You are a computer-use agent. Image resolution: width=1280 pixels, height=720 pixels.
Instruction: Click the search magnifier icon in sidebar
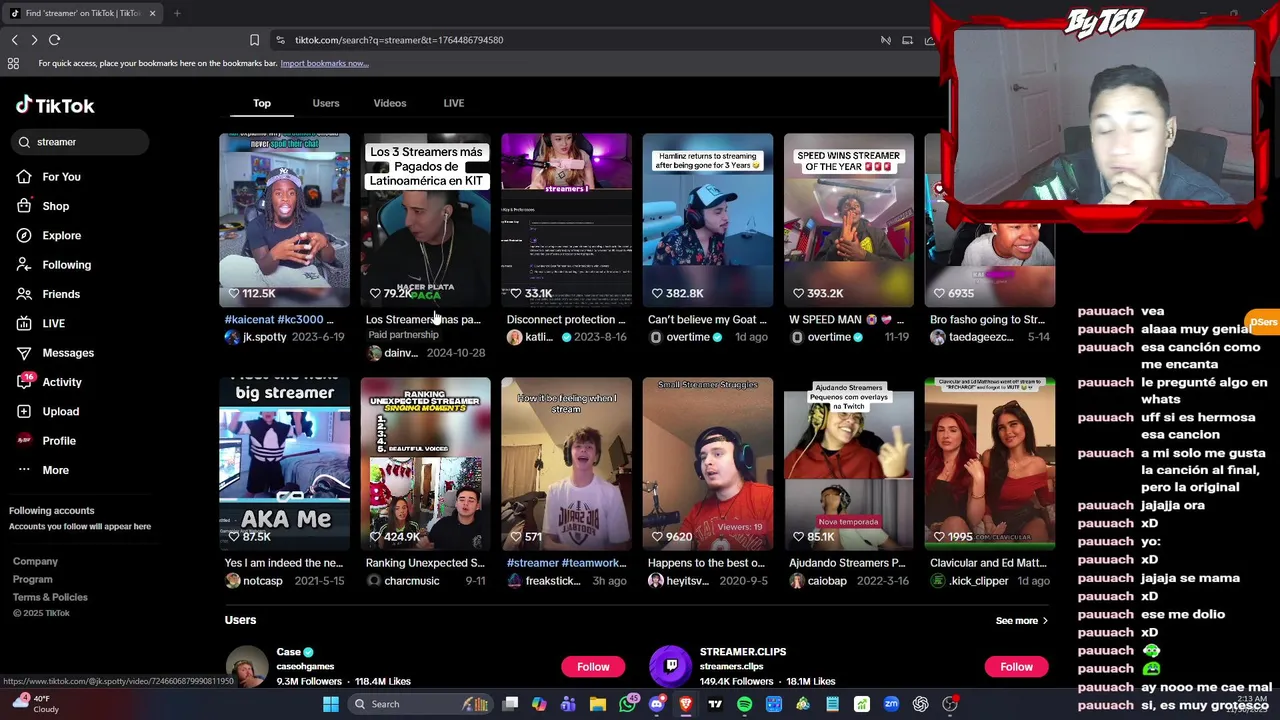[24, 142]
